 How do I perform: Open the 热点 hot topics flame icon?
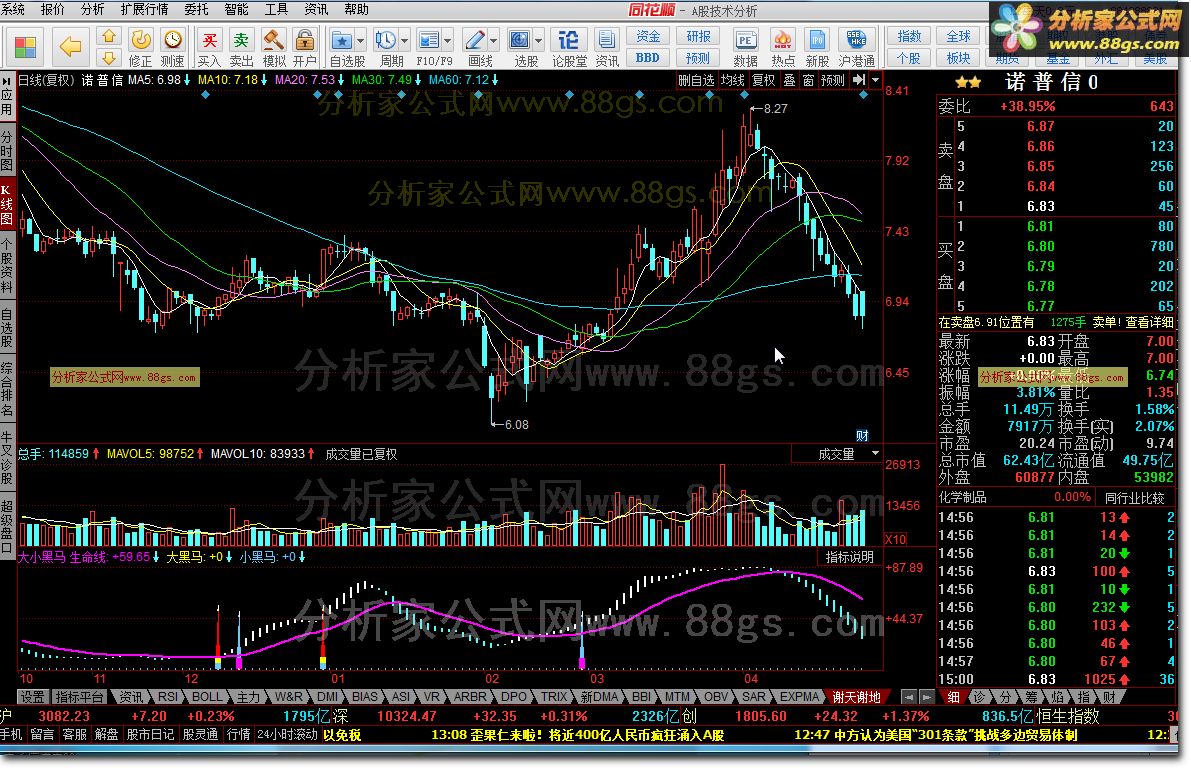(782, 47)
